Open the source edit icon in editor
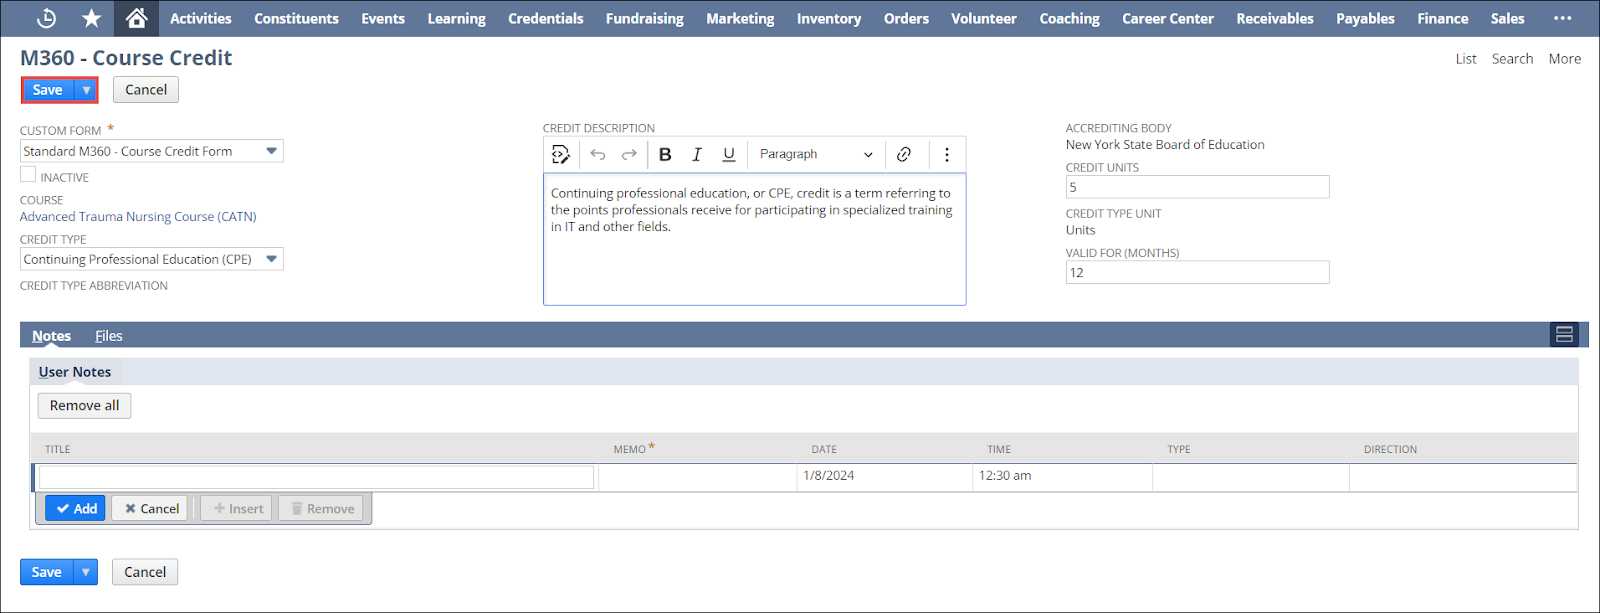 point(561,154)
